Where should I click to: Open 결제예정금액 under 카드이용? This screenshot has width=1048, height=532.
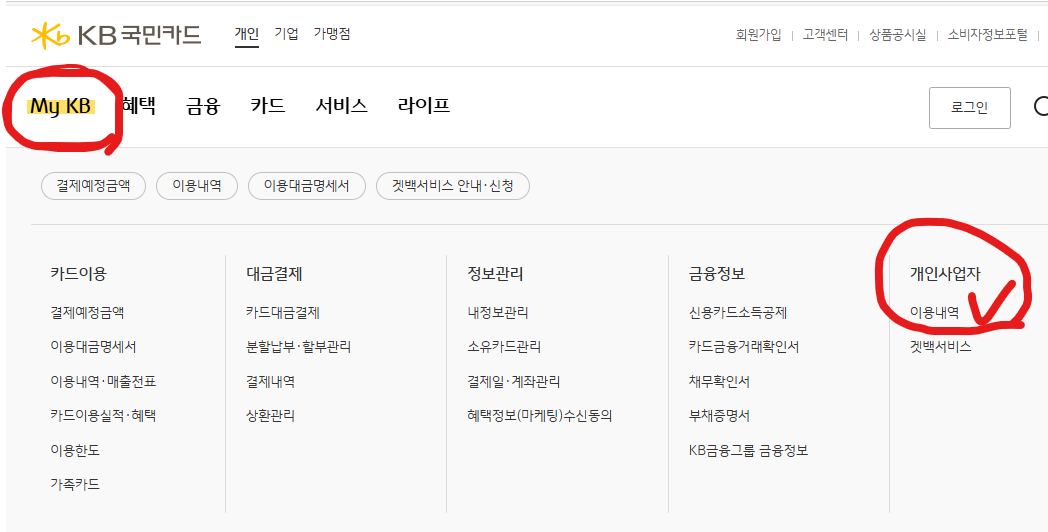(x=87, y=312)
